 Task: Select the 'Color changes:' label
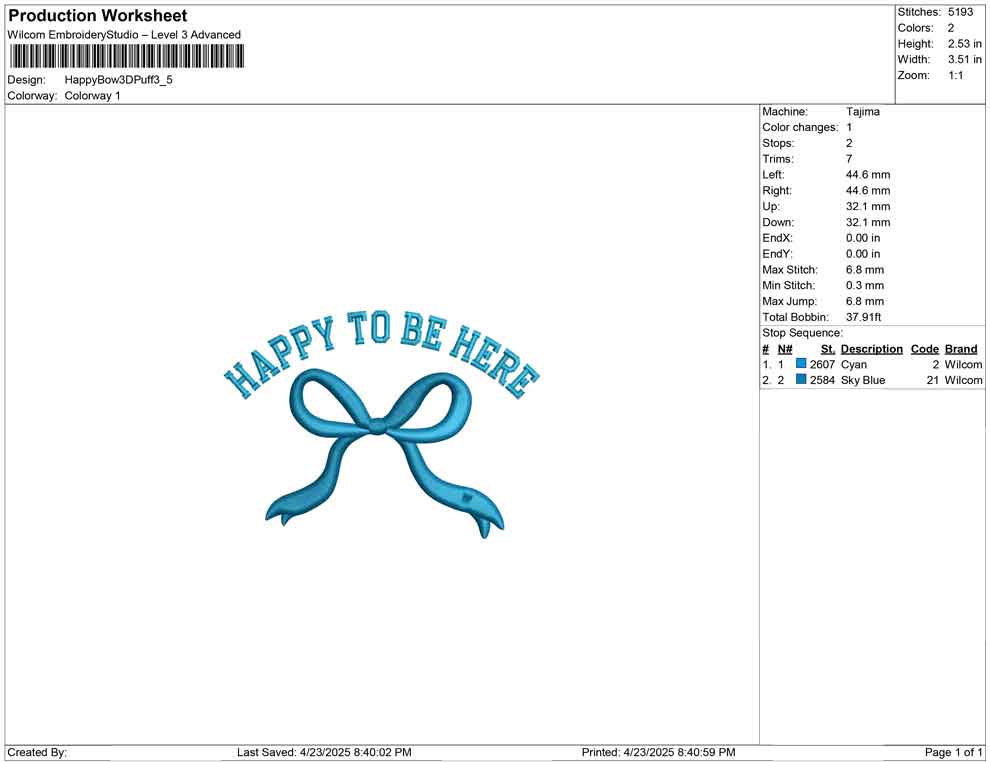(800, 127)
